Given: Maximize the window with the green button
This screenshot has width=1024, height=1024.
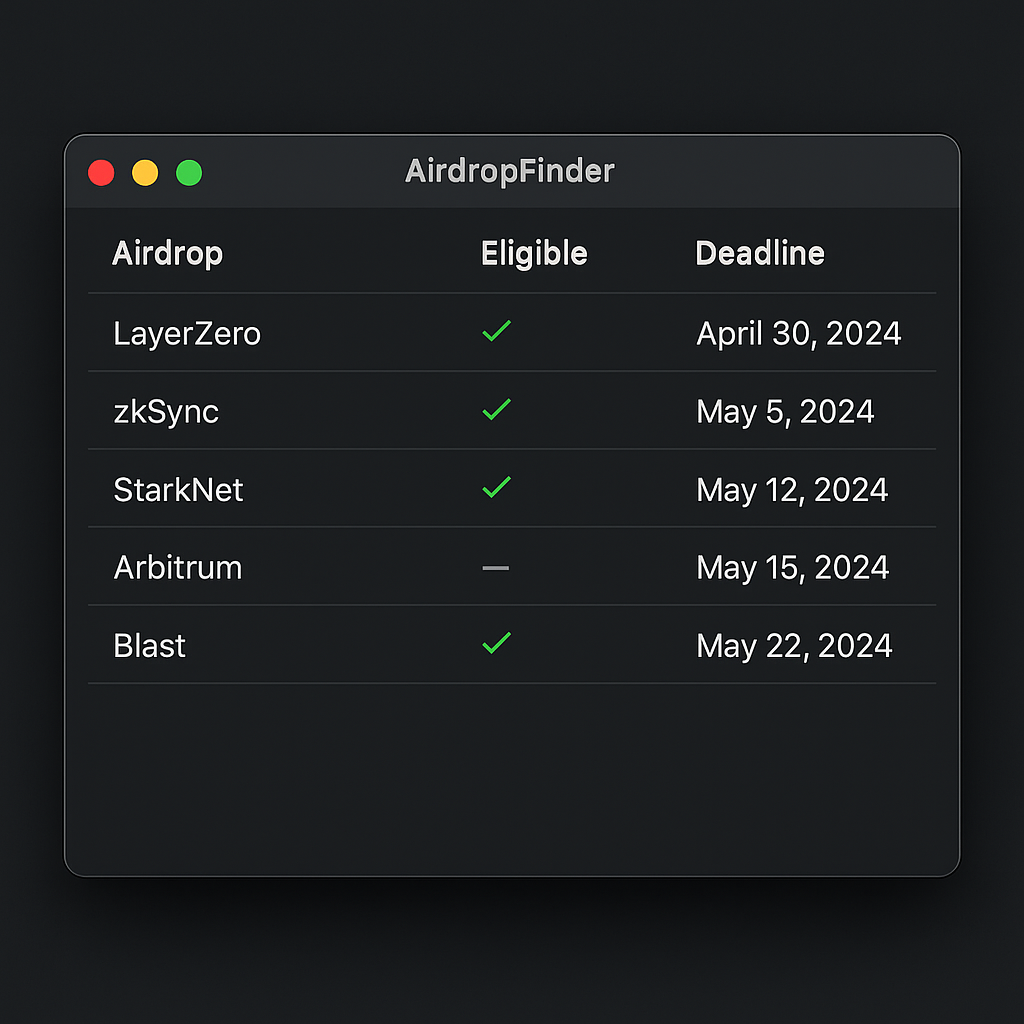Looking at the screenshot, I should click(x=189, y=173).
